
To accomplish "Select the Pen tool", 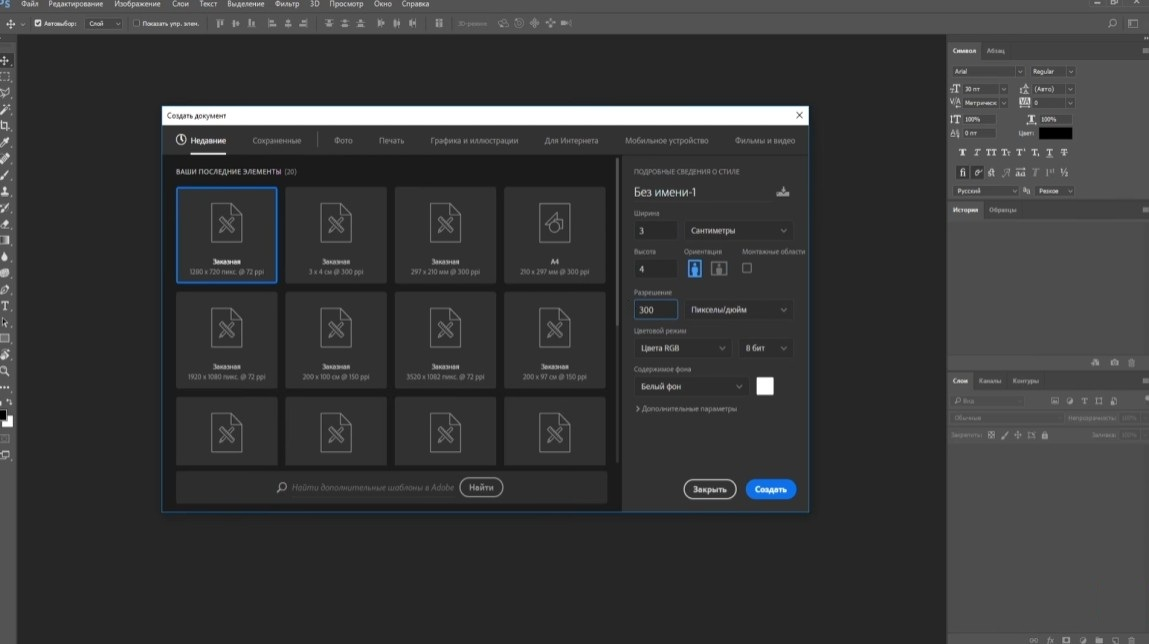I will click(6, 289).
